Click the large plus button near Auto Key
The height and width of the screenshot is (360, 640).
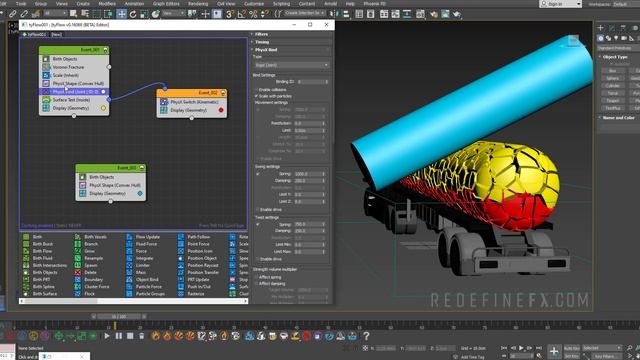[554, 351]
